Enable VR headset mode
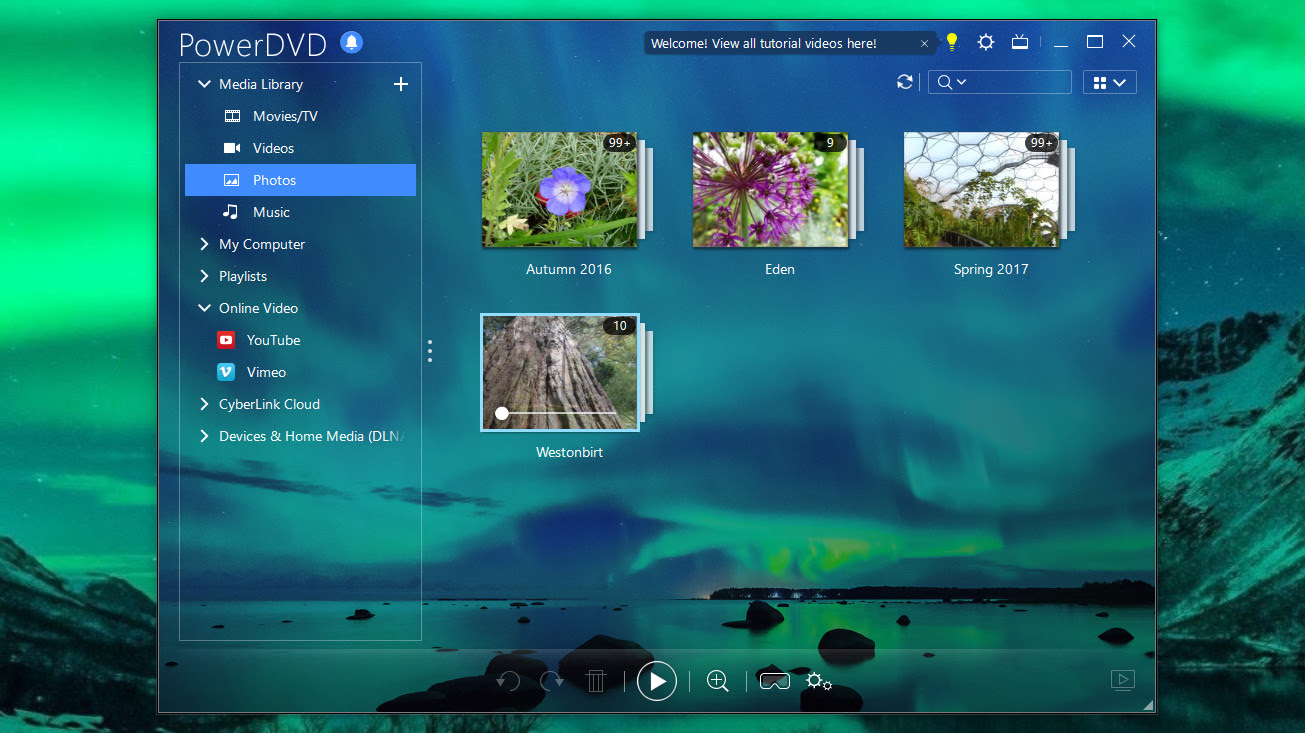Screen dimensions: 1305x733 pos(775,681)
